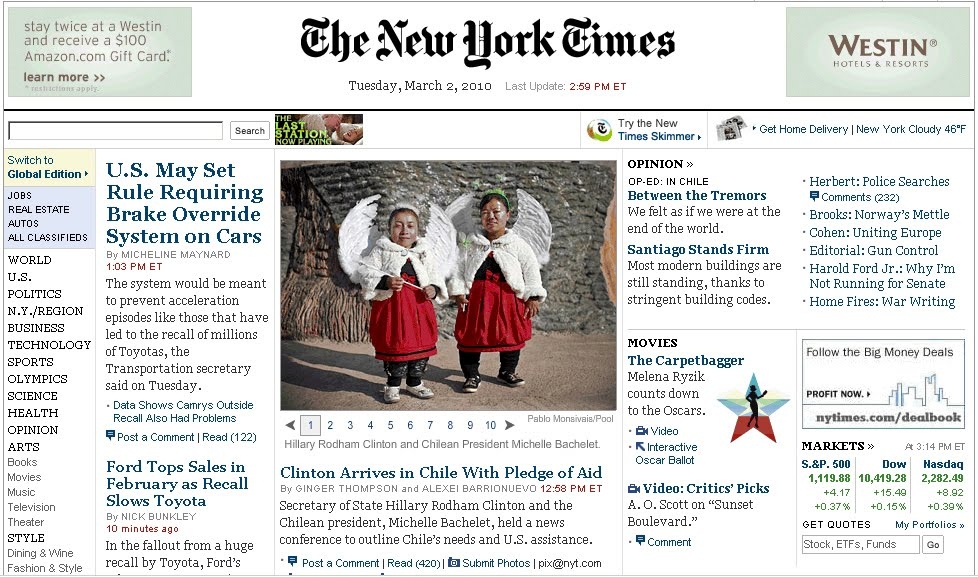978x577 pixels.
Task: Open the Clinton Arrives in Chile headline
Action: click(x=441, y=472)
